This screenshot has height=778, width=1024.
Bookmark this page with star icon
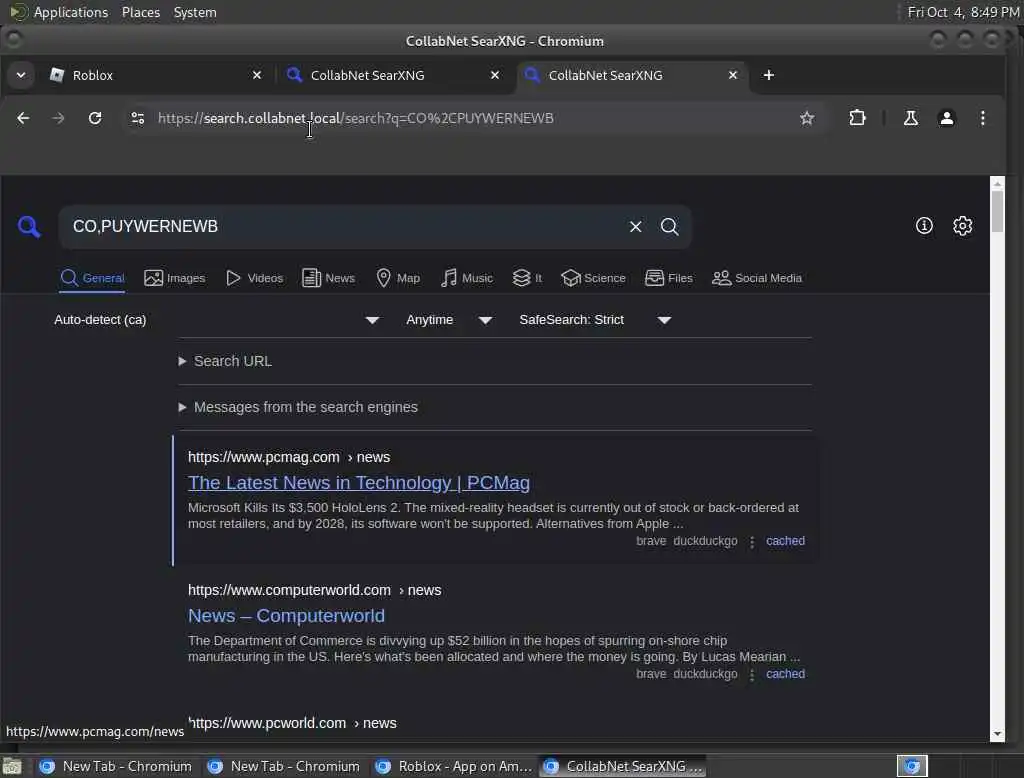(807, 118)
